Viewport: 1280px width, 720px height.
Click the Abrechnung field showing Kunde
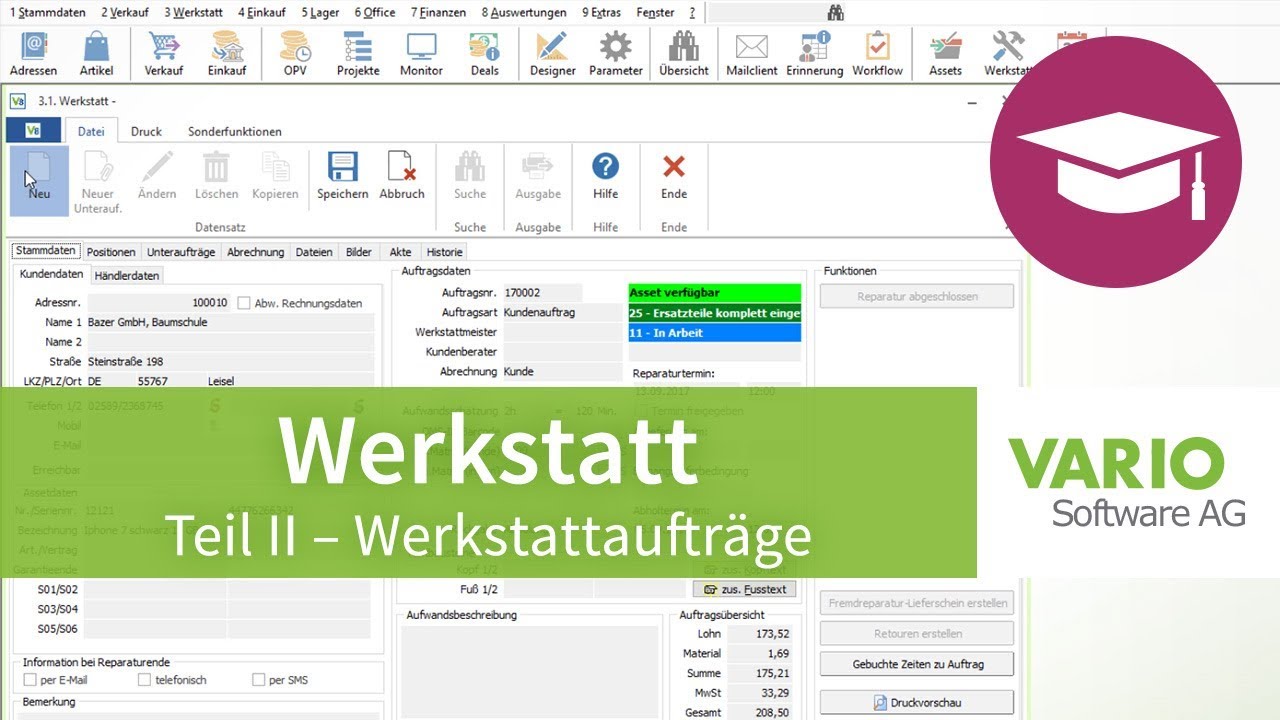pyautogui.click(x=562, y=371)
